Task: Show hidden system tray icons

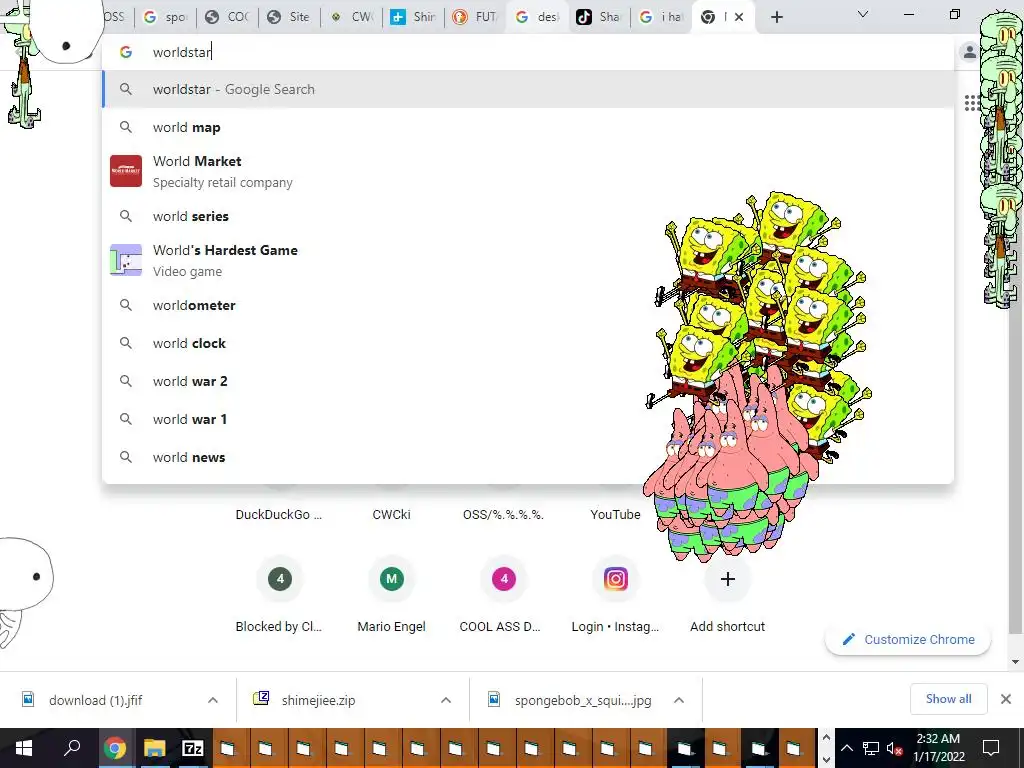Action: [846, 748]
